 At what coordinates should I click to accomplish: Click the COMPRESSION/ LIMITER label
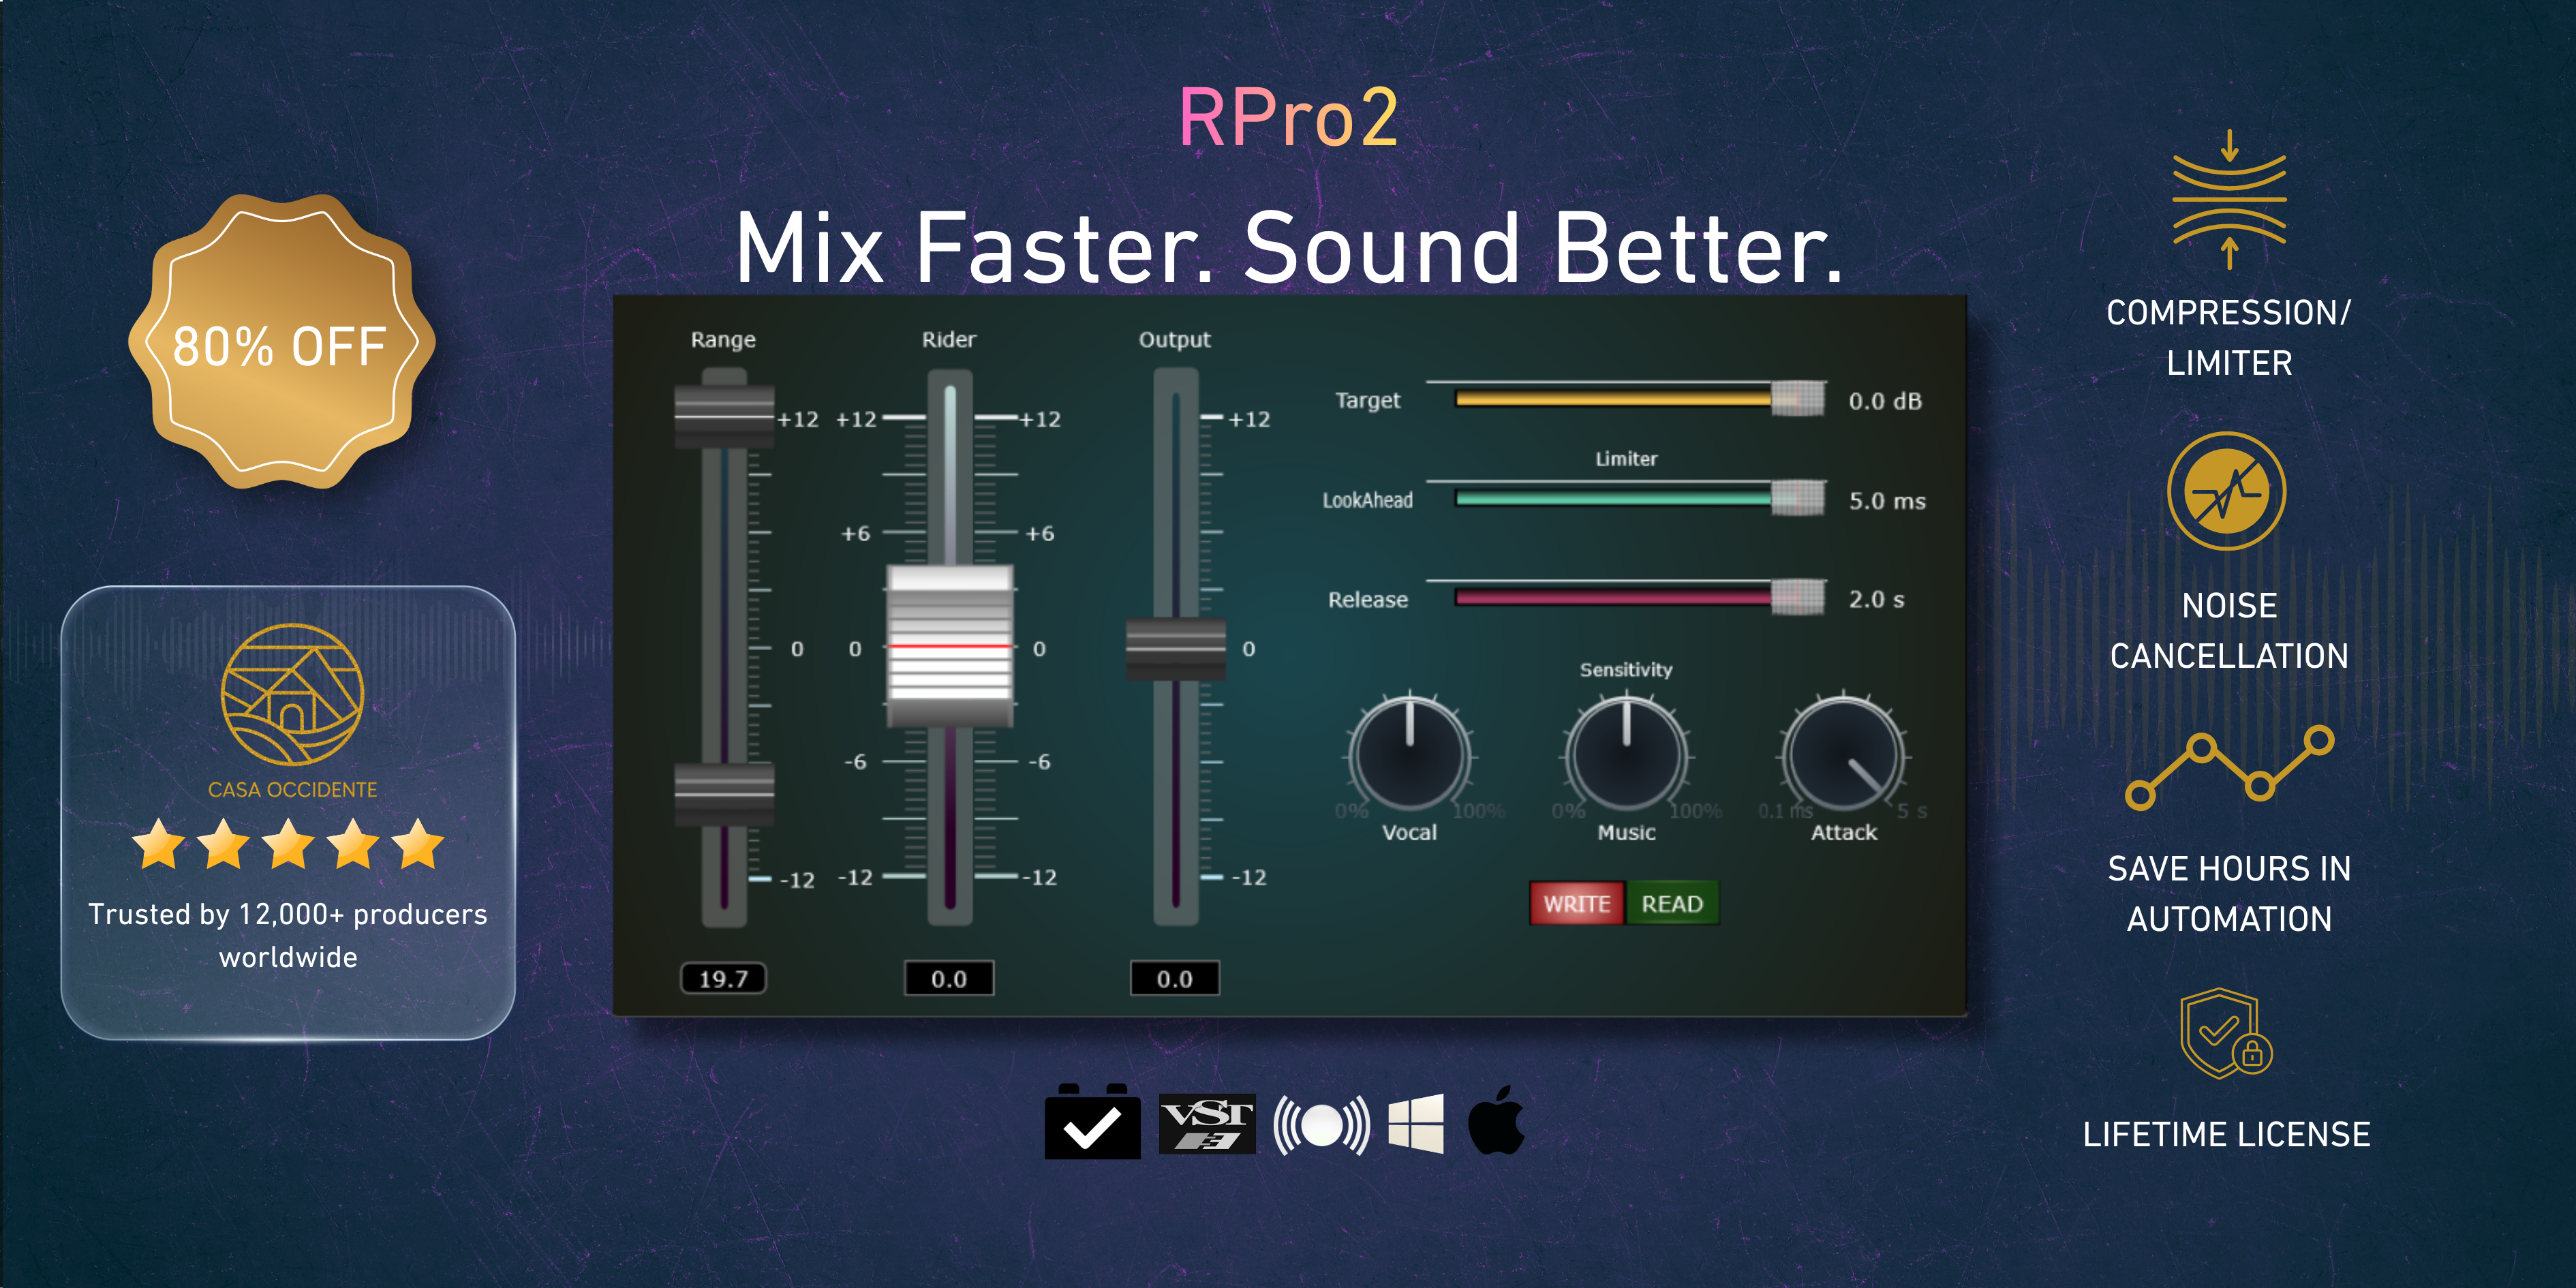(2229, 337)
